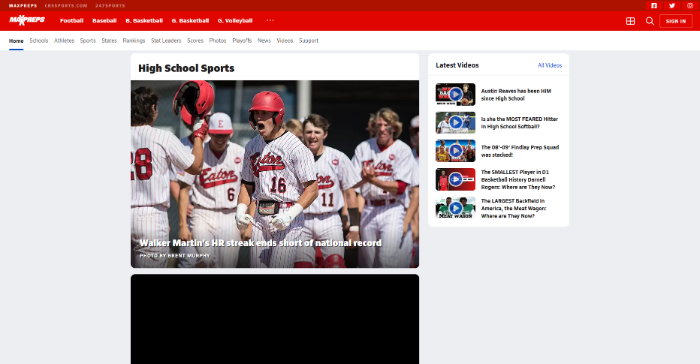
Task: Click the search magnifier icon
Action: point(650,21)
